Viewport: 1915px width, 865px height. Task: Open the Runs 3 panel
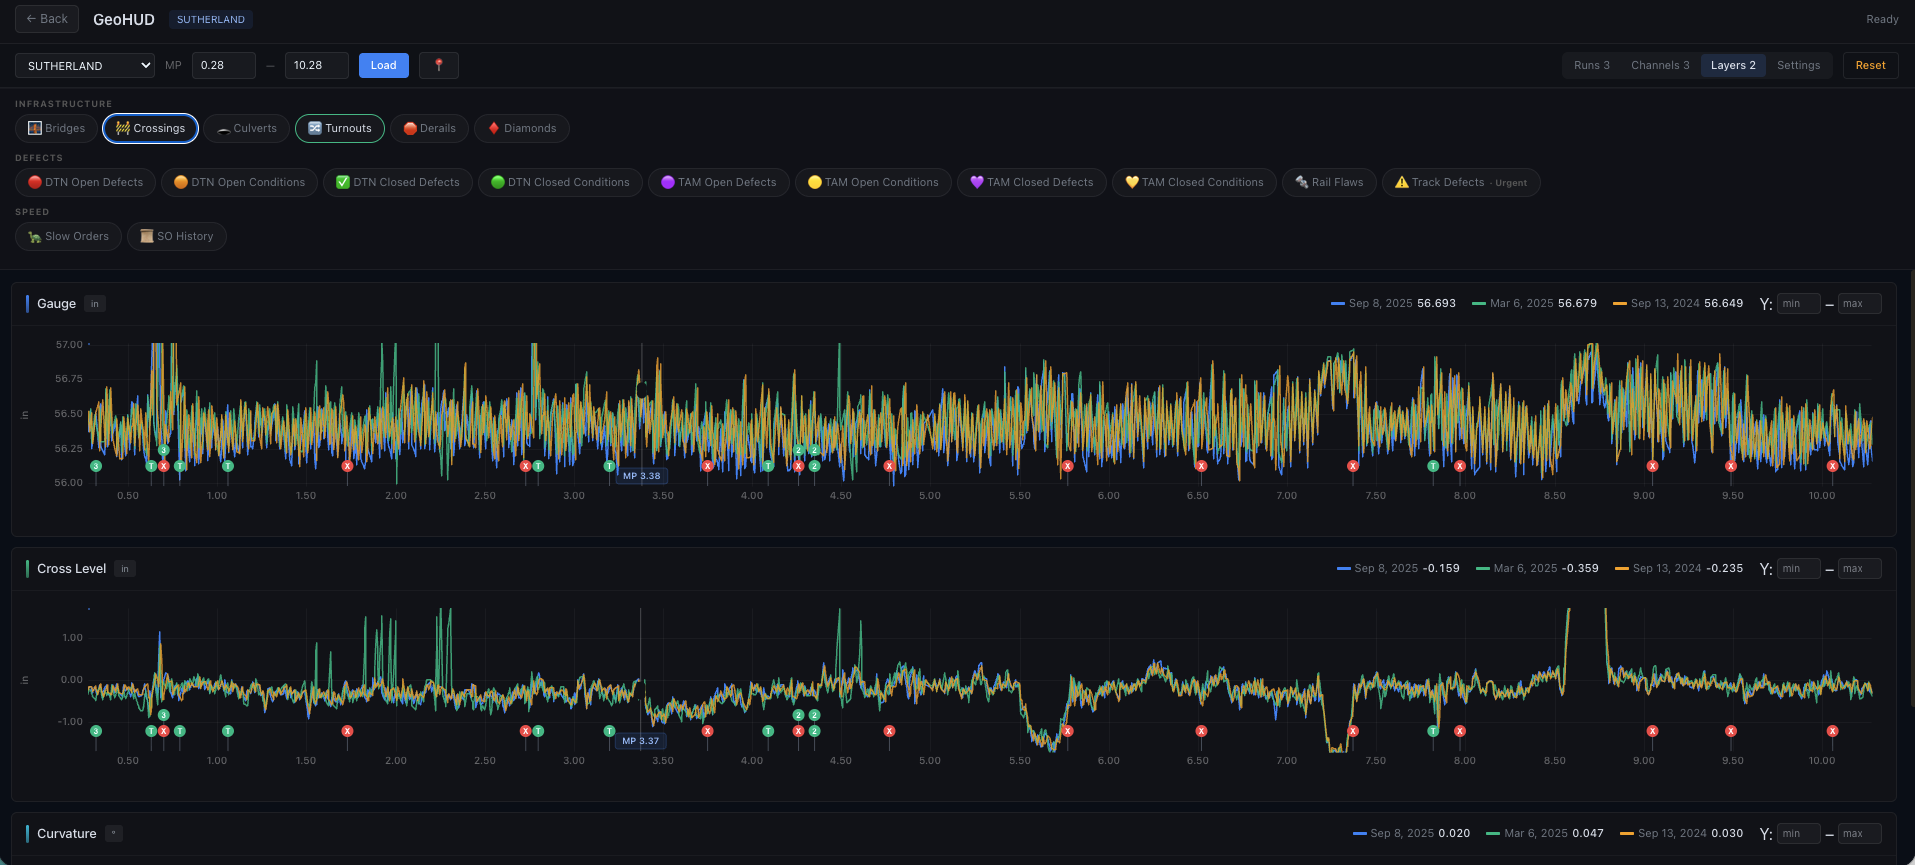coord(1591,65)
